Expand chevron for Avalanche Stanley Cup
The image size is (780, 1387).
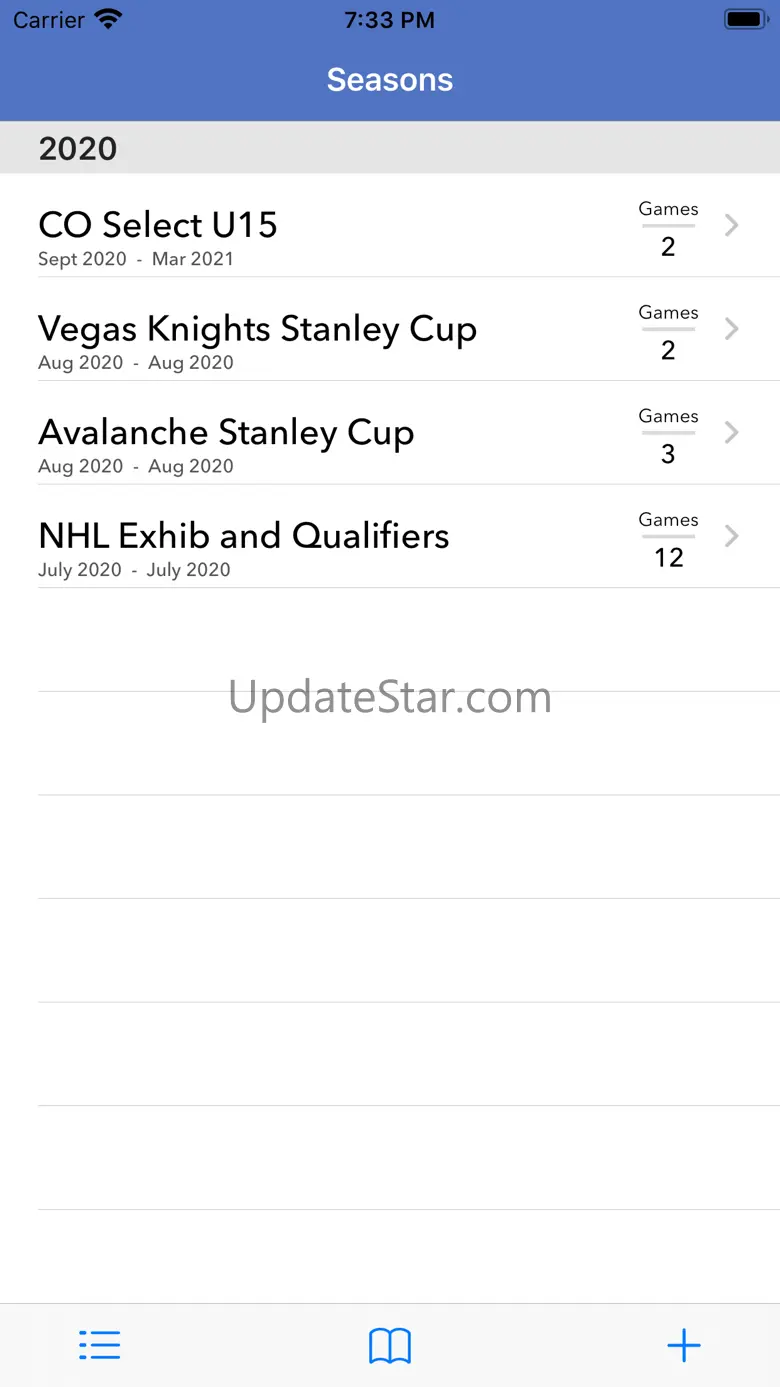tap(732, 432)
